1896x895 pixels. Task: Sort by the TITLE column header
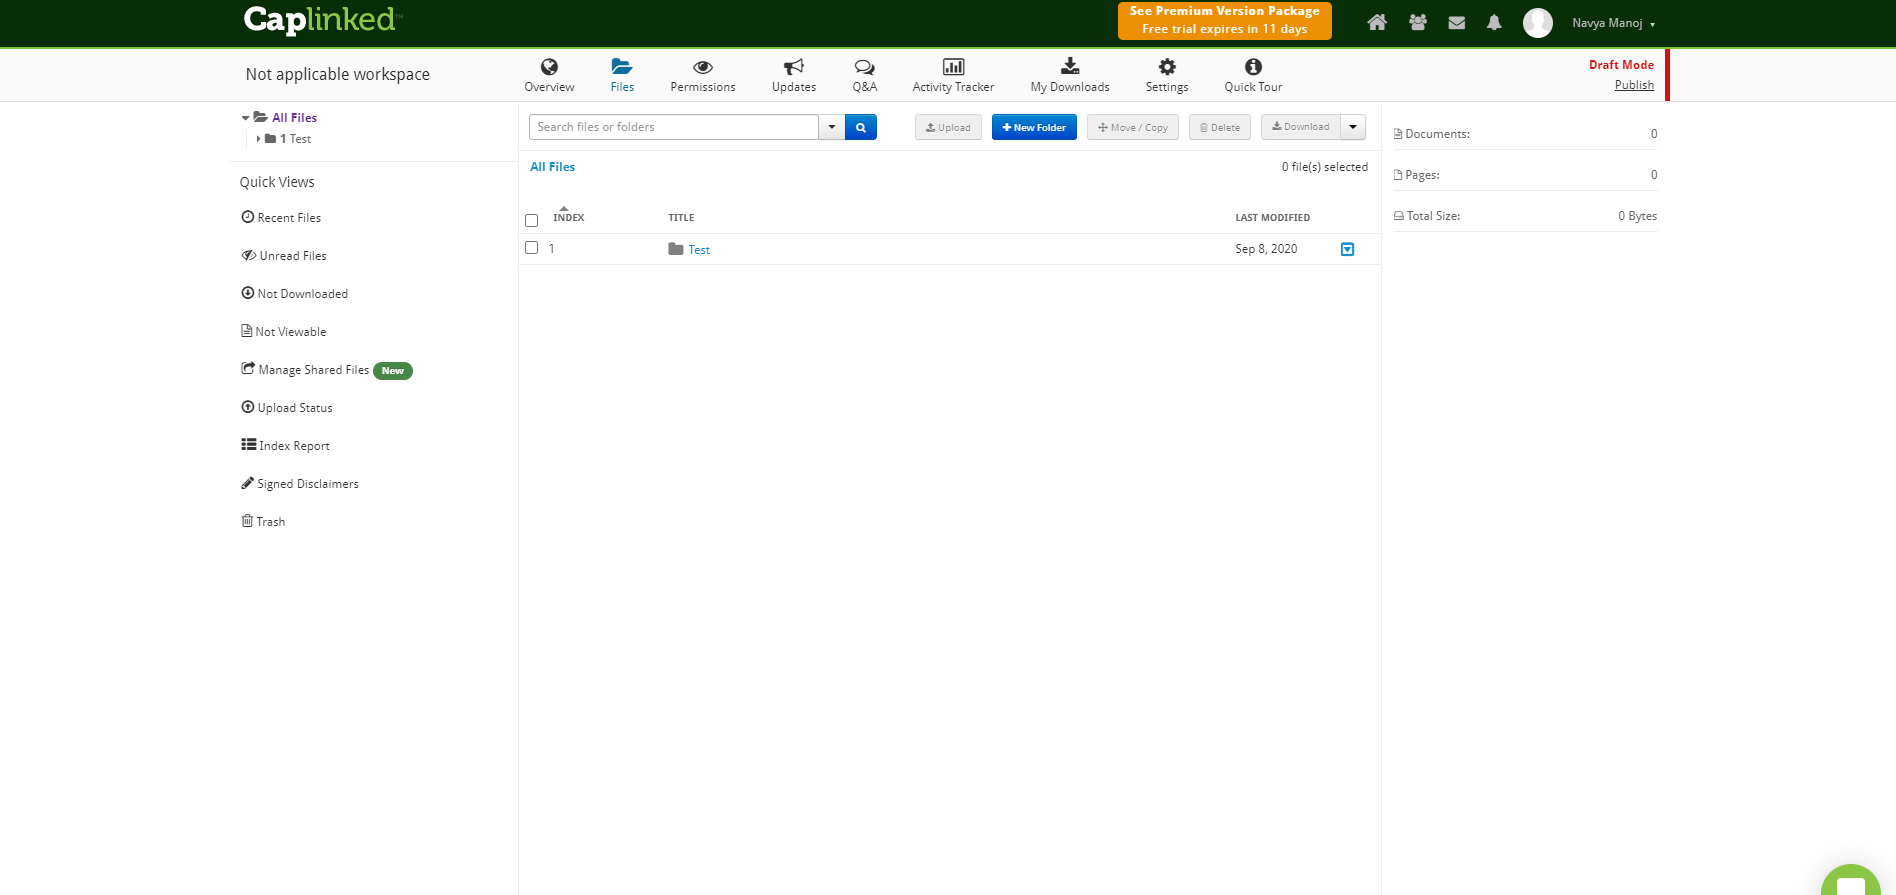[x=681, y=217]
